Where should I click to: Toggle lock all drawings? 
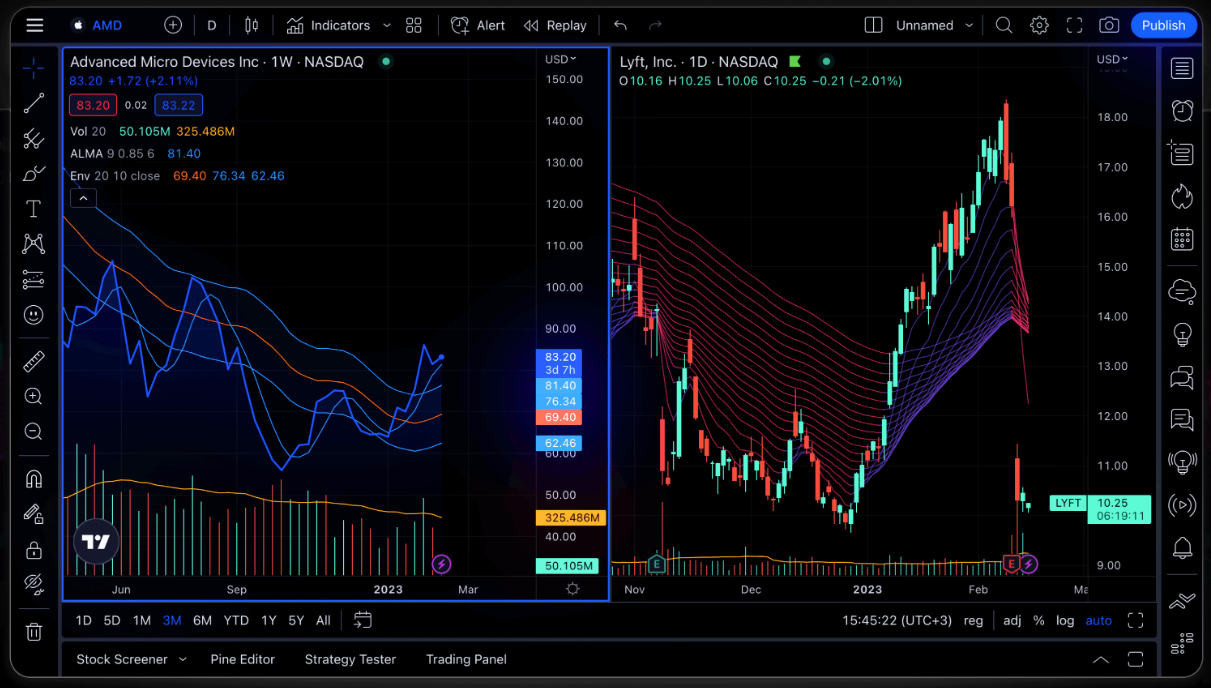pos(33,550)
